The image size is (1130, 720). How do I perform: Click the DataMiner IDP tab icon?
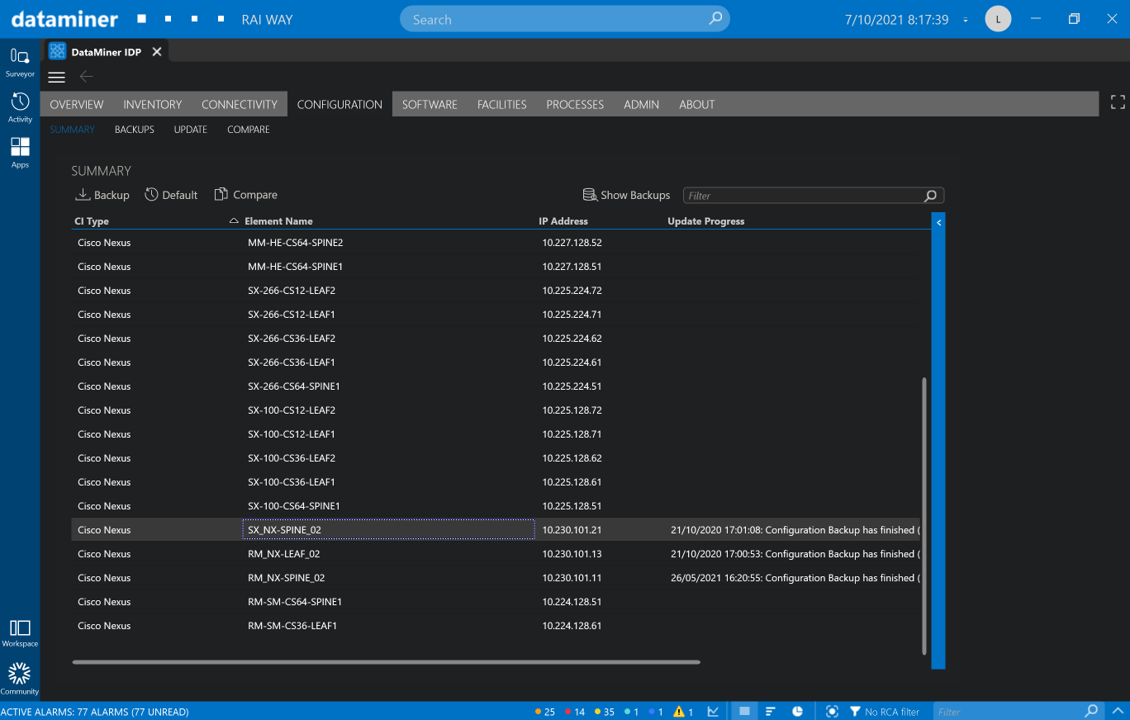click(58, 51)
